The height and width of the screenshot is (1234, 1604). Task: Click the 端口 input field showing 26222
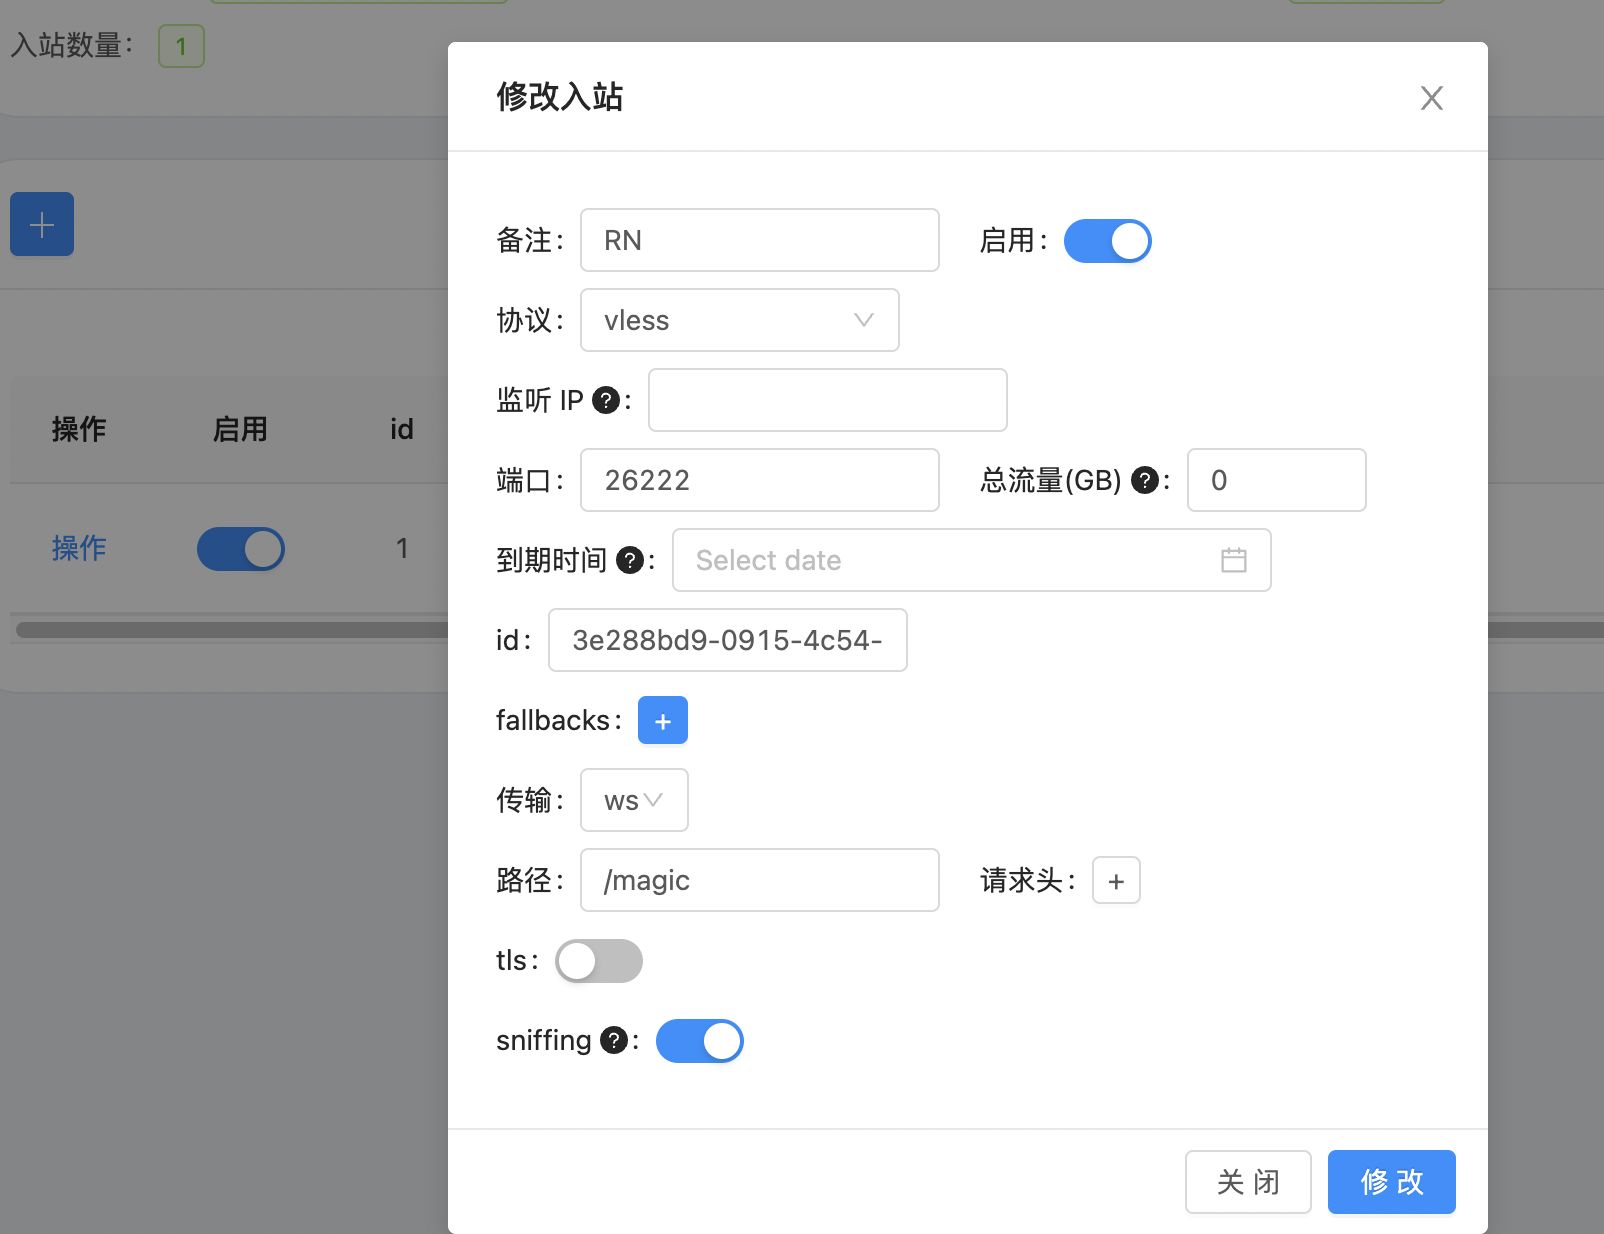[759, 480]
